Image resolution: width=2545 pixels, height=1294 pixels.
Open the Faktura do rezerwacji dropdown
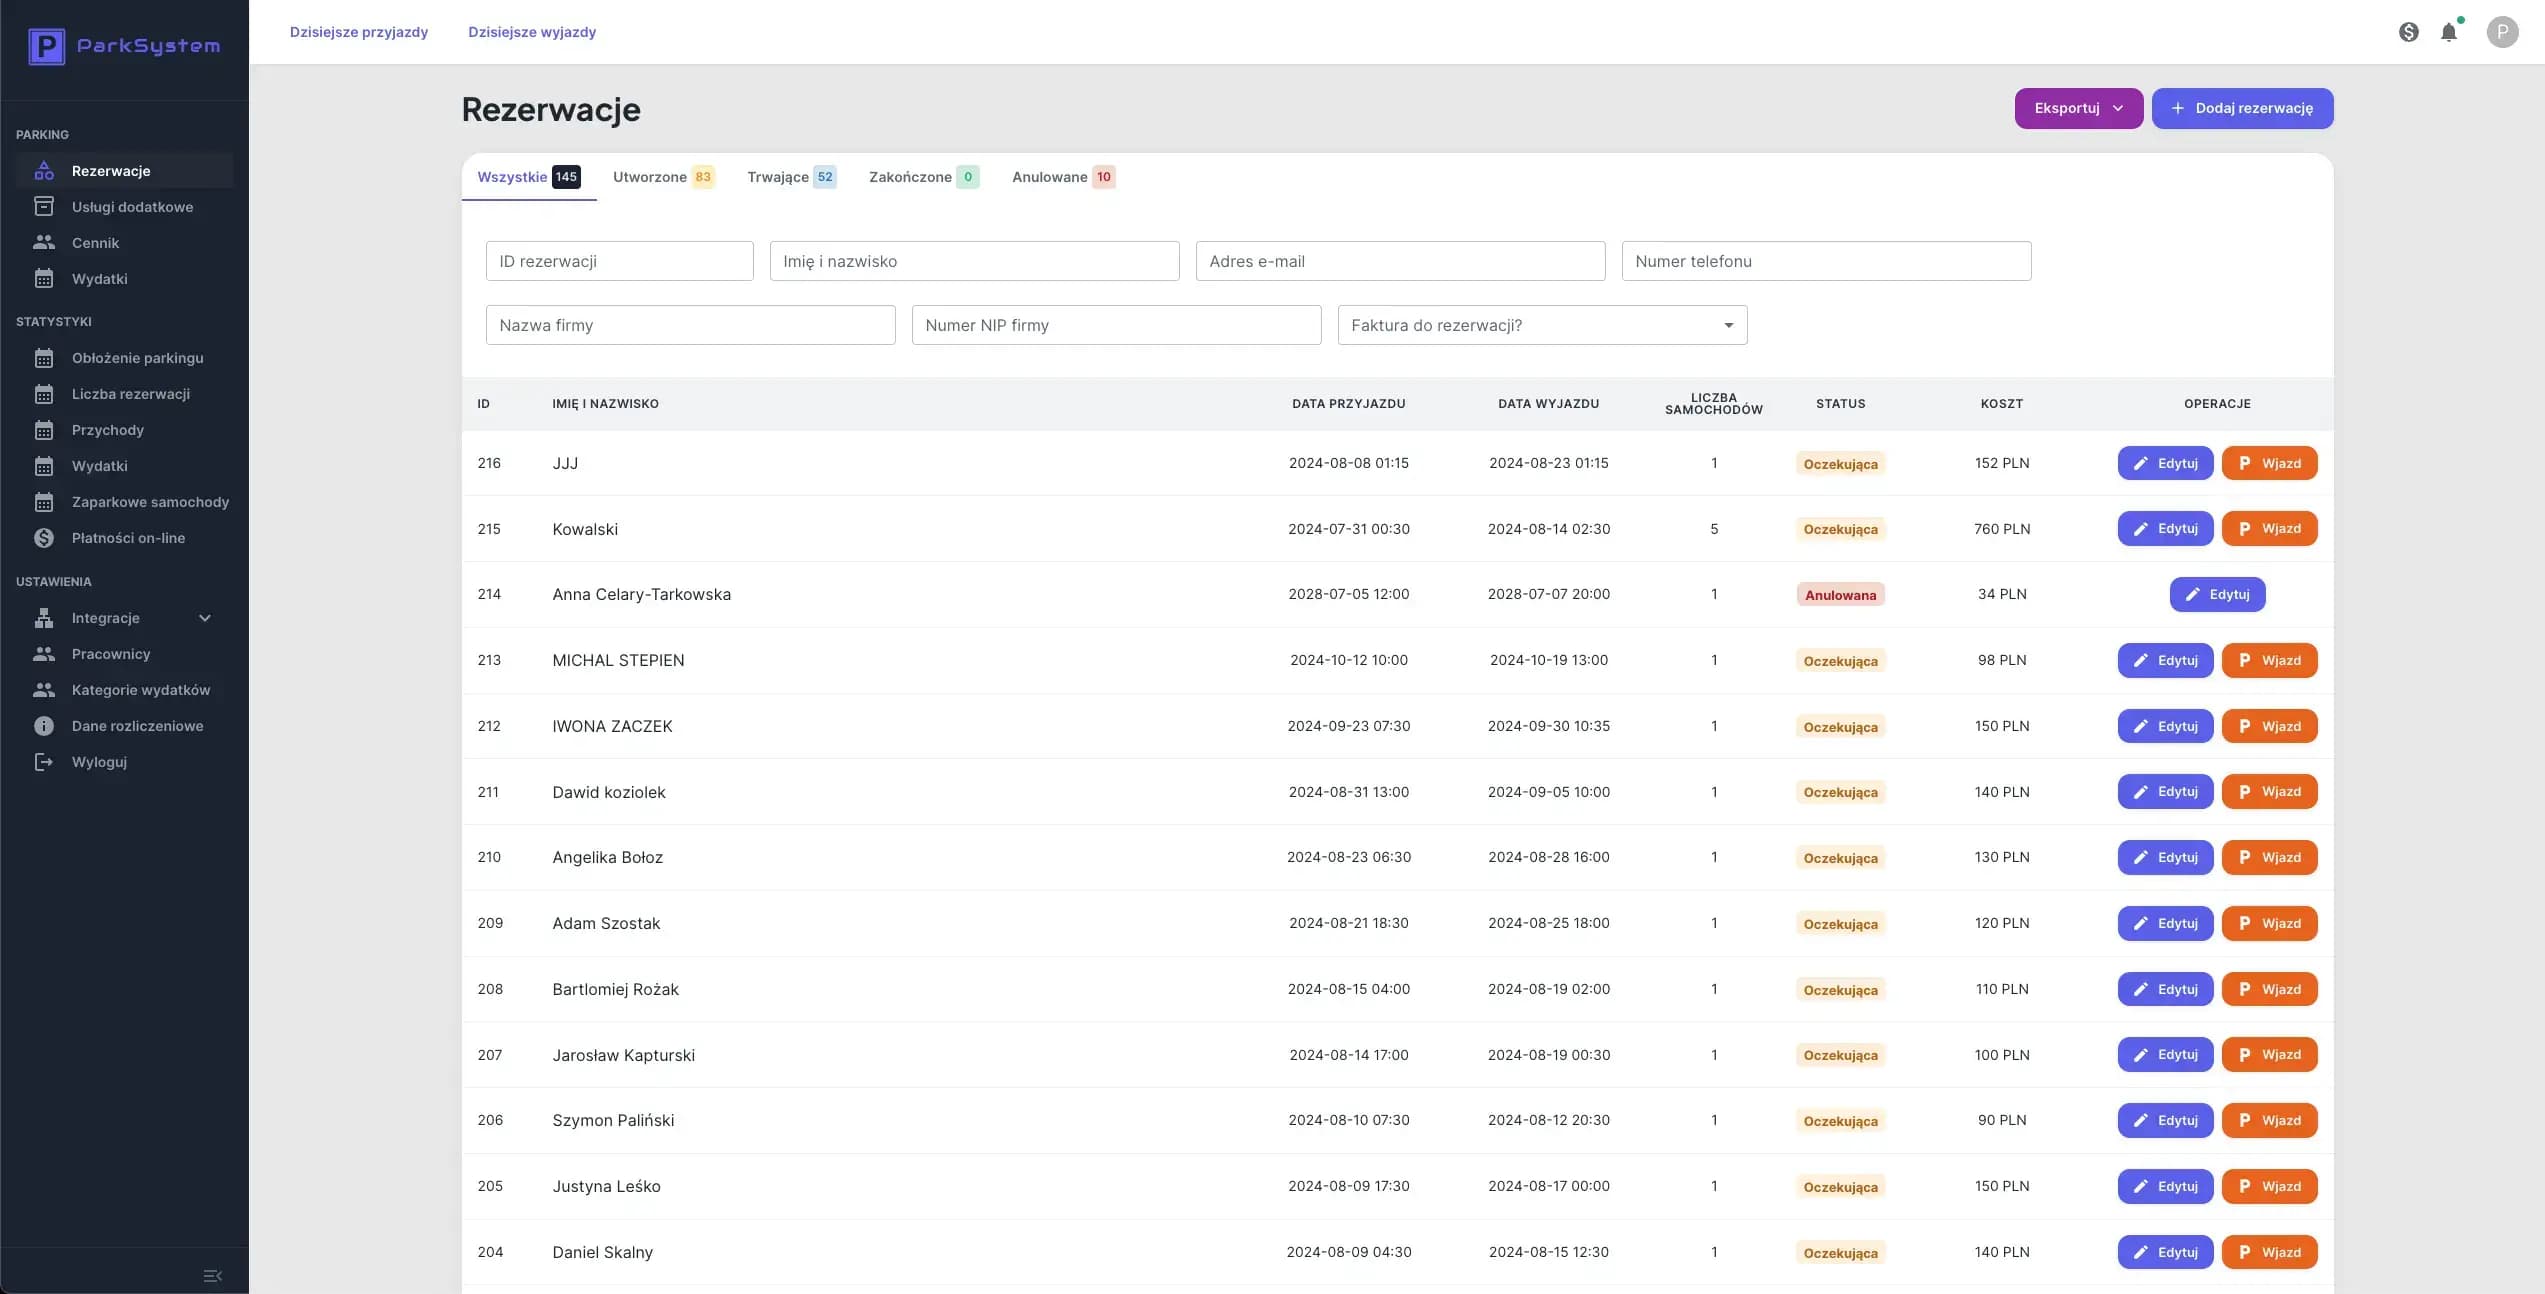1541,324
